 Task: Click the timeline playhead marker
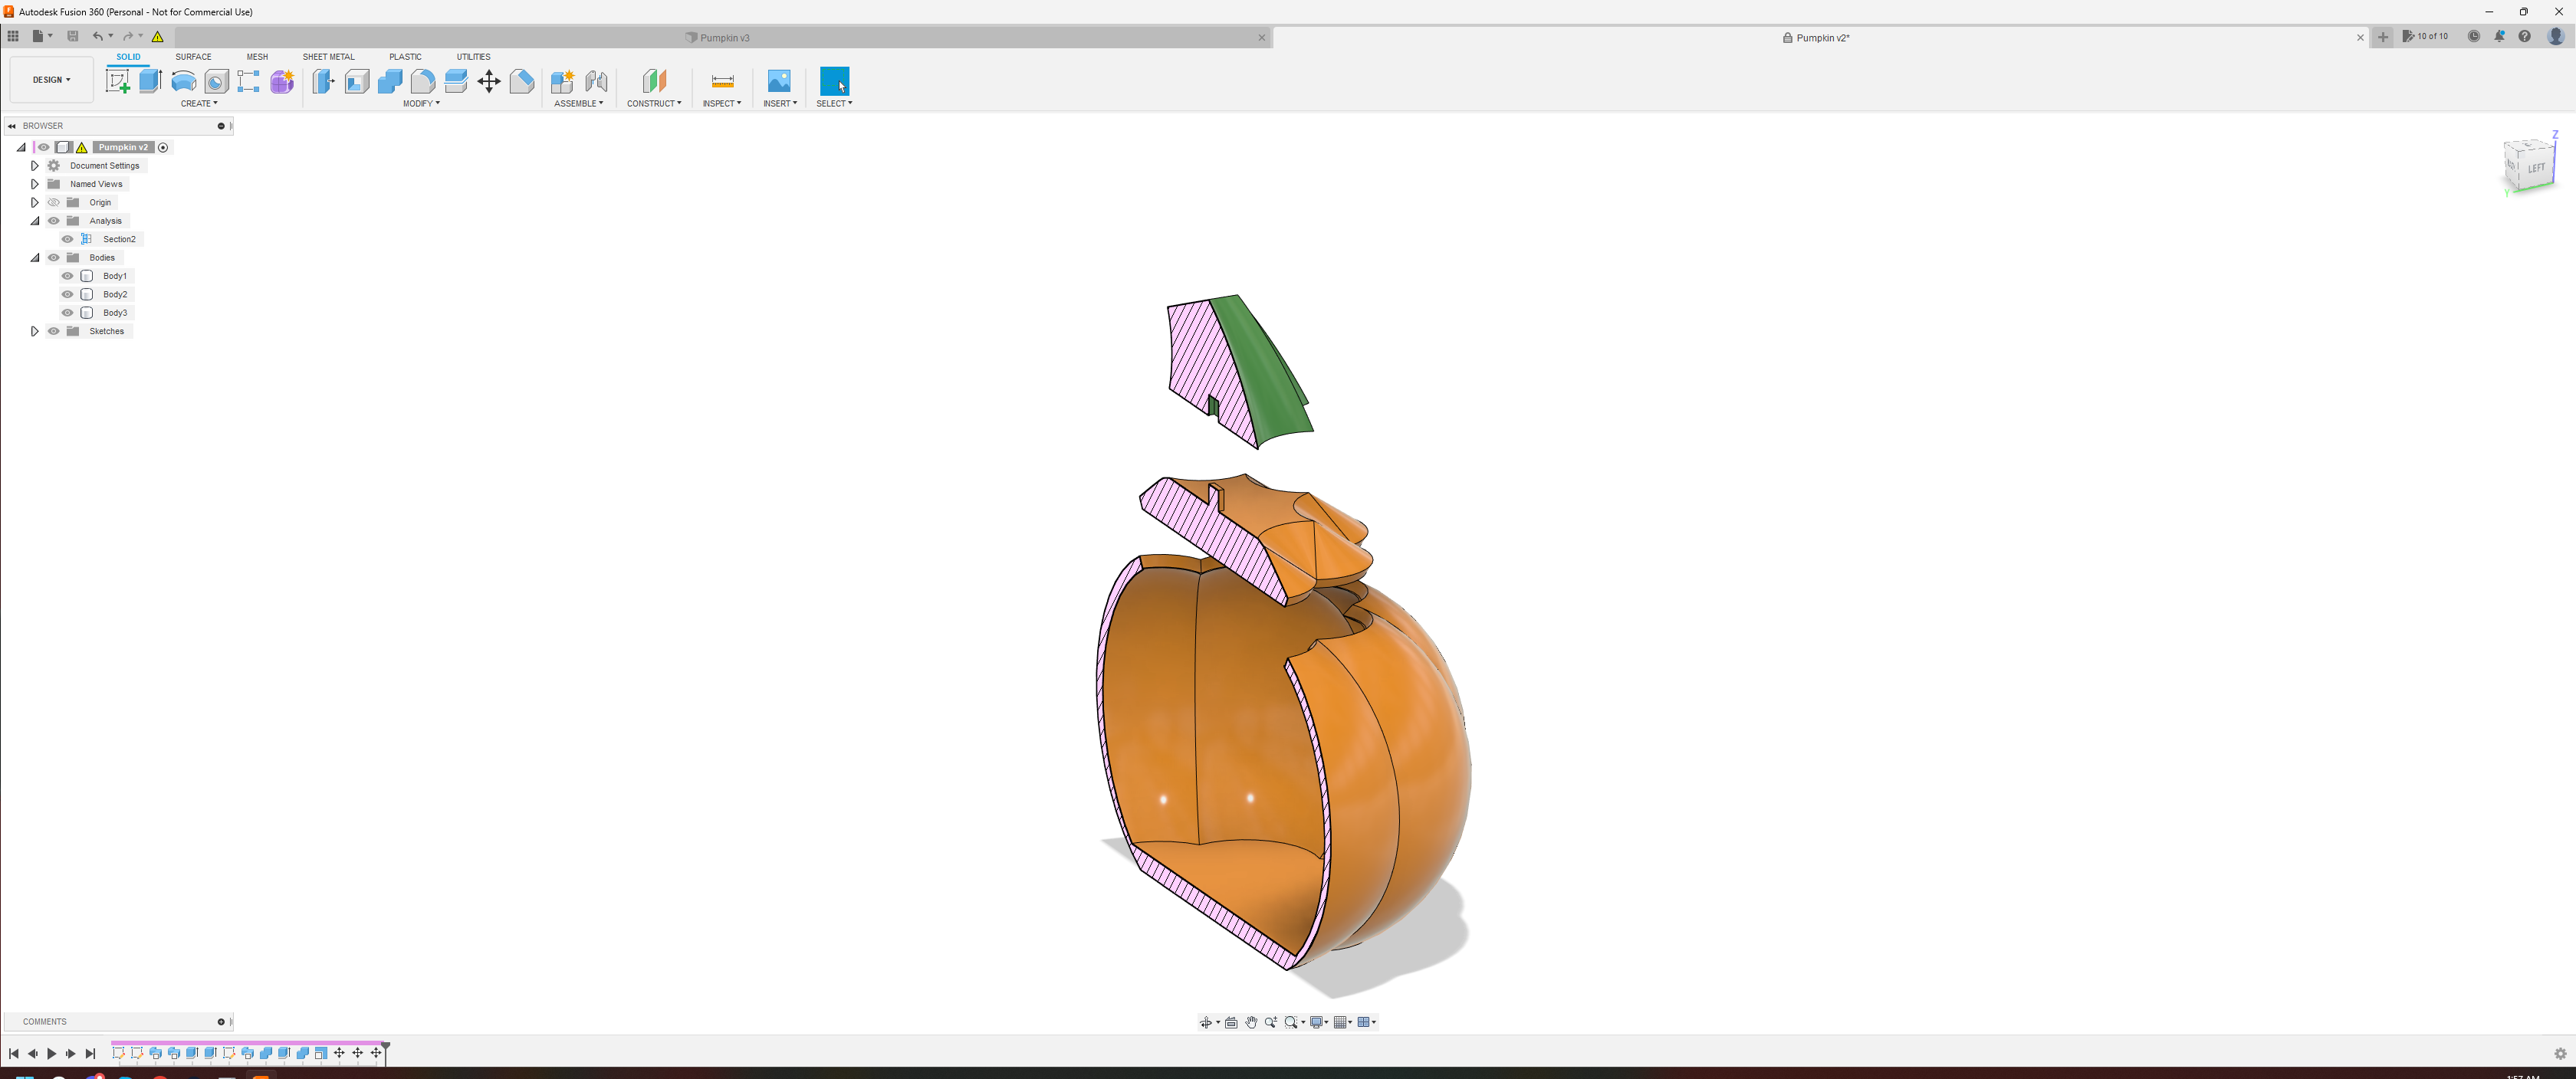(386, 1048)
